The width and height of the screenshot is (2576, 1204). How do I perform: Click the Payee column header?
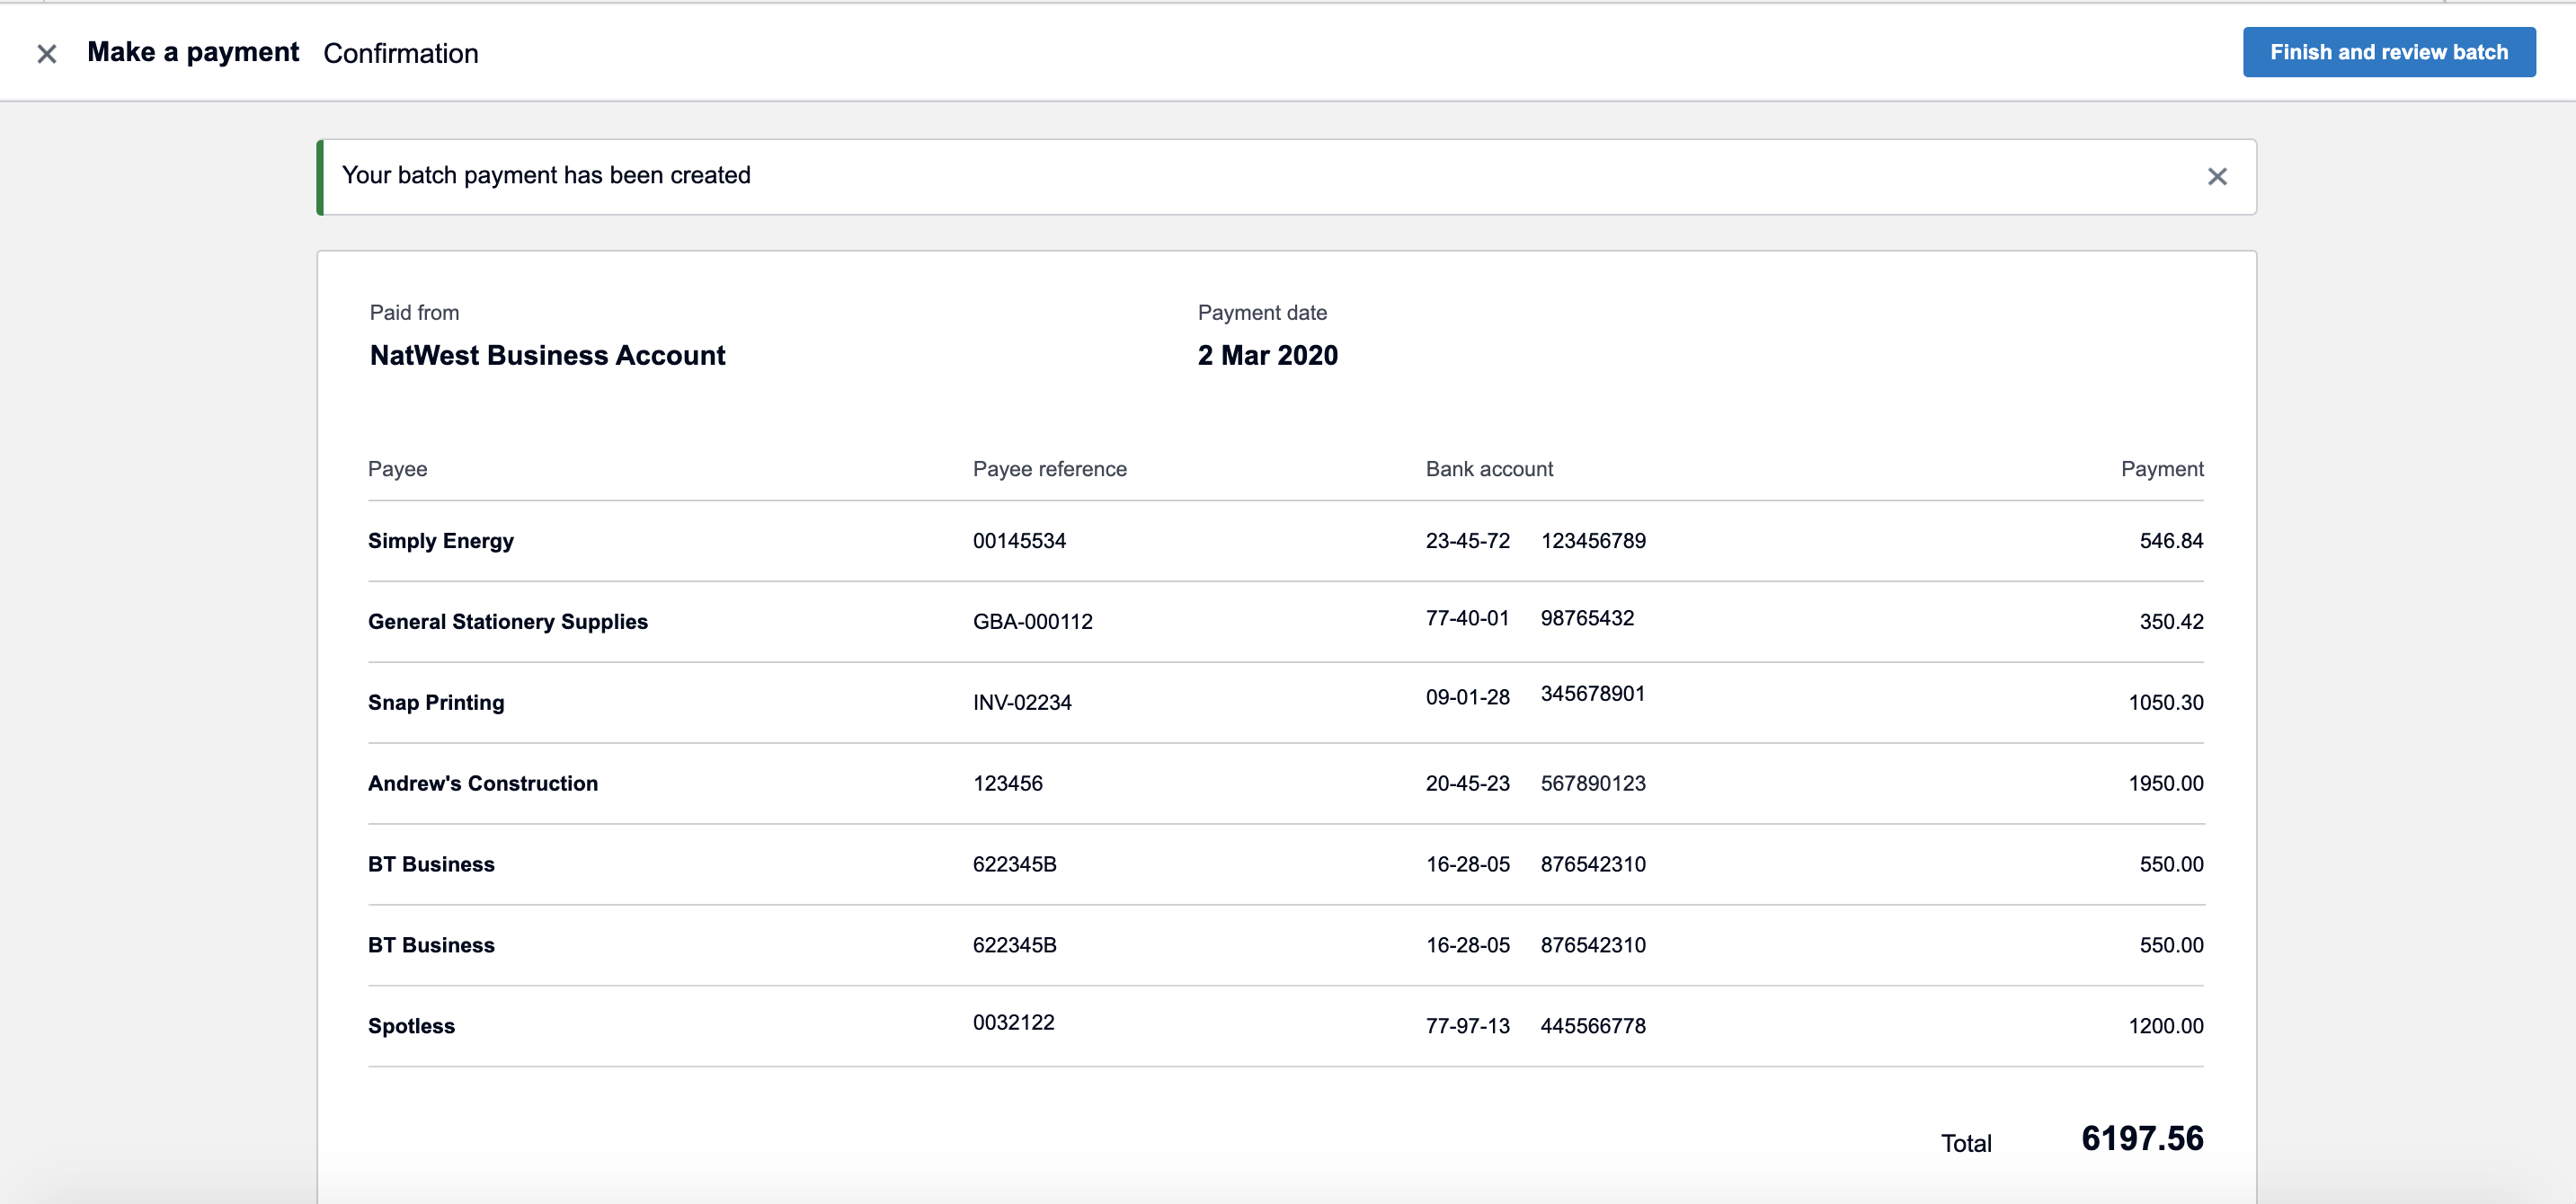tap(397, 469)
